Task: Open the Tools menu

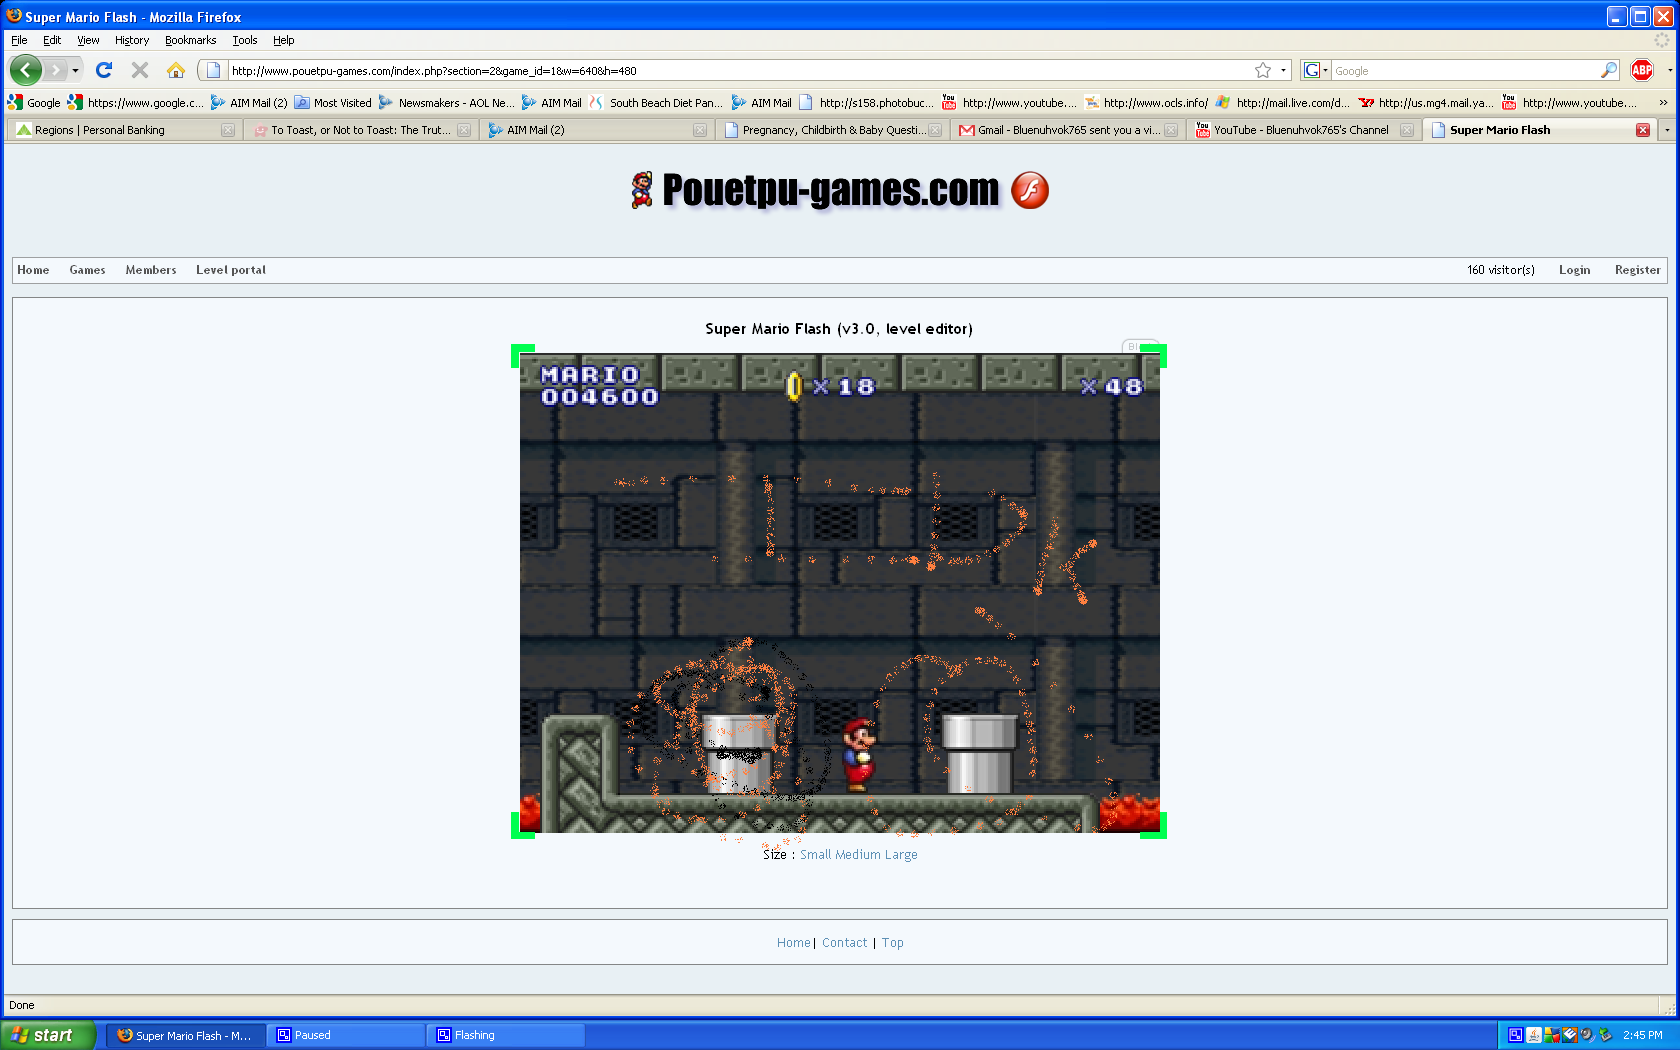Action: tap(245, 40)
